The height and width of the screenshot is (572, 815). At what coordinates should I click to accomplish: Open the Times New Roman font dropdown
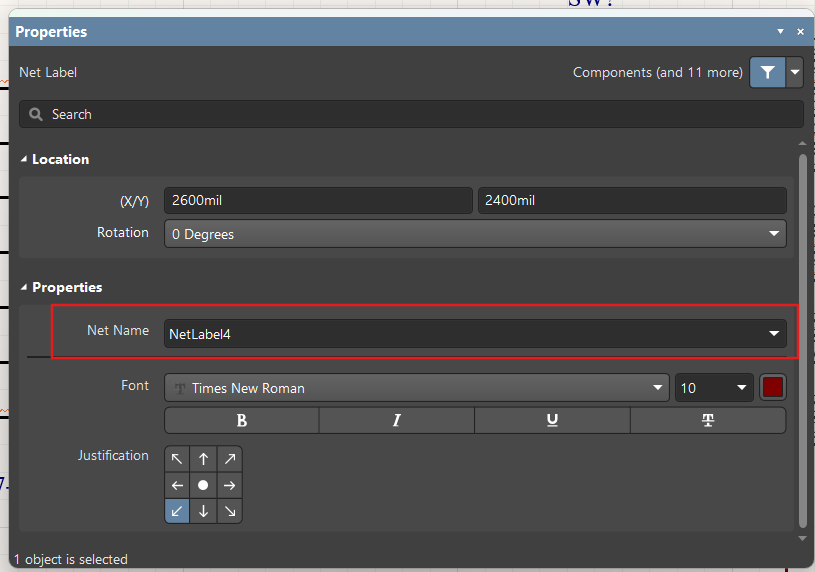pos(417,388)
